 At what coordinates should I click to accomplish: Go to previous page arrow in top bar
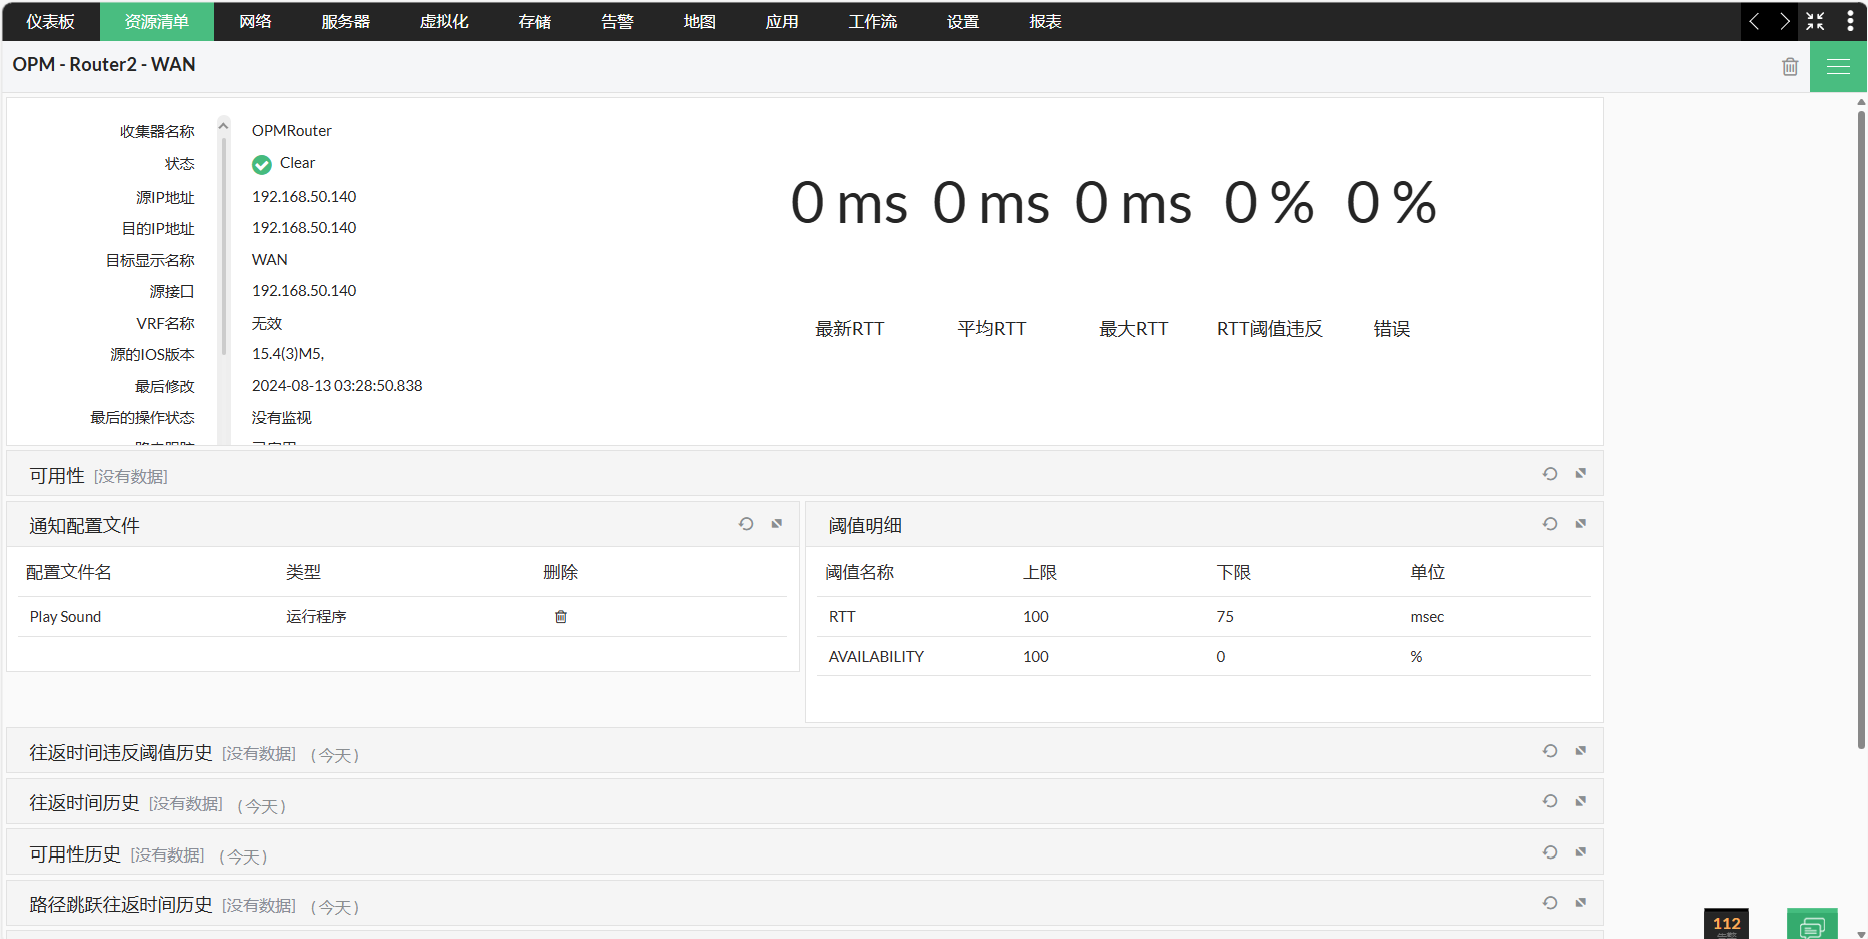point(1754,21)
